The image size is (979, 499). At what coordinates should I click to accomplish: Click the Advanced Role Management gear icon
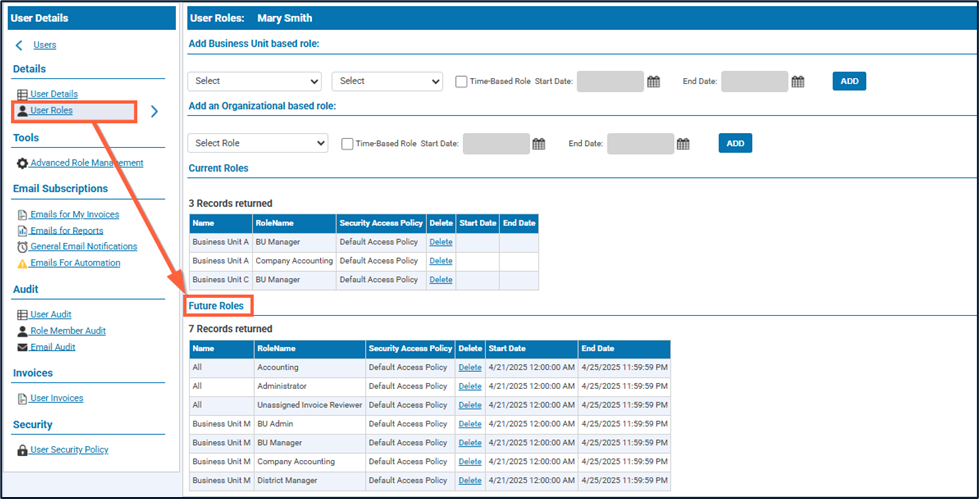pyautogui.click(x=22, y=163)
